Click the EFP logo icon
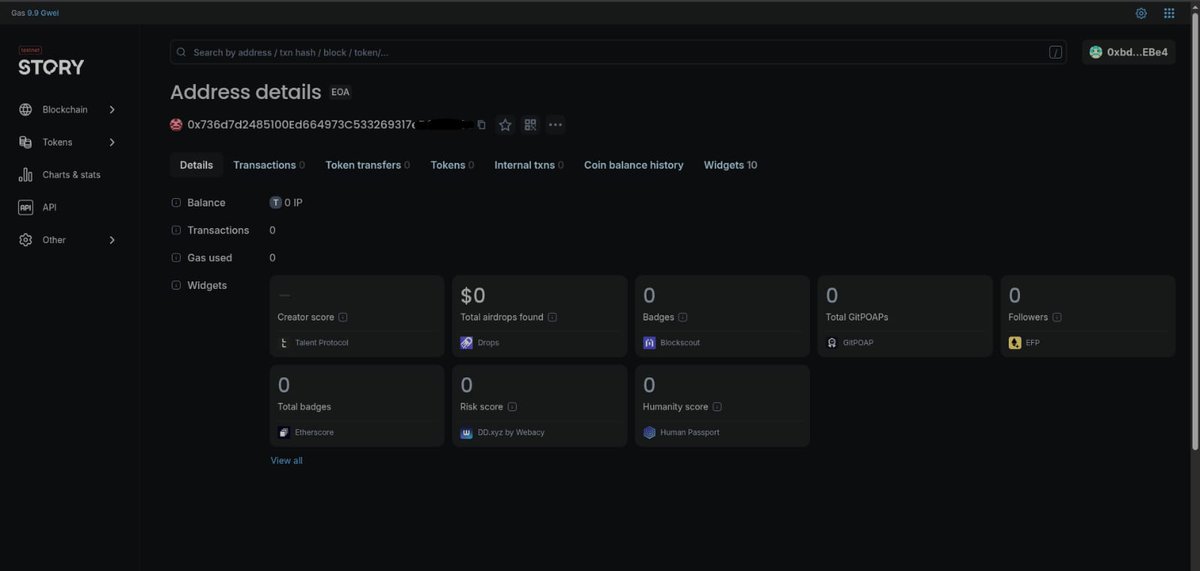 click(1015, 343)
